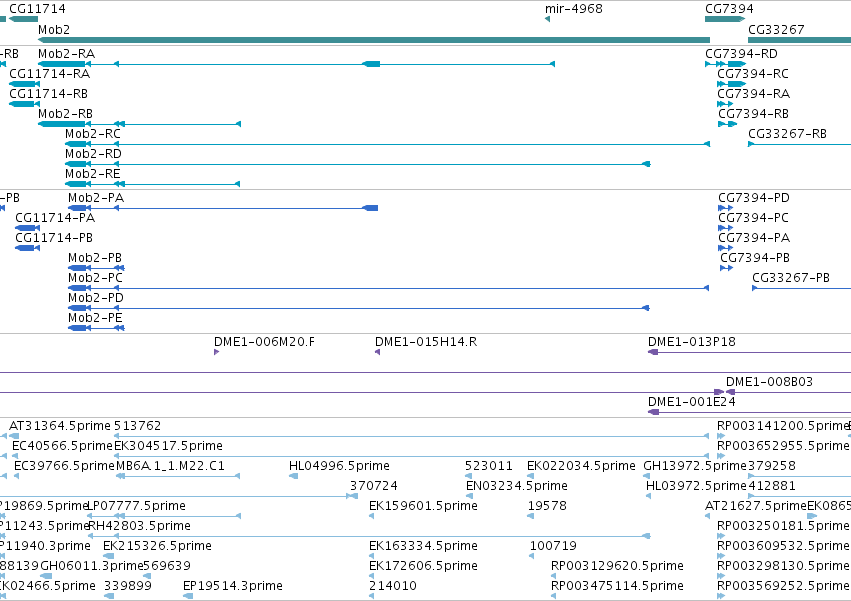The image size is (851, 601).
Task: Click the DME1-006M20.F clone label
Action: [264, 342]
